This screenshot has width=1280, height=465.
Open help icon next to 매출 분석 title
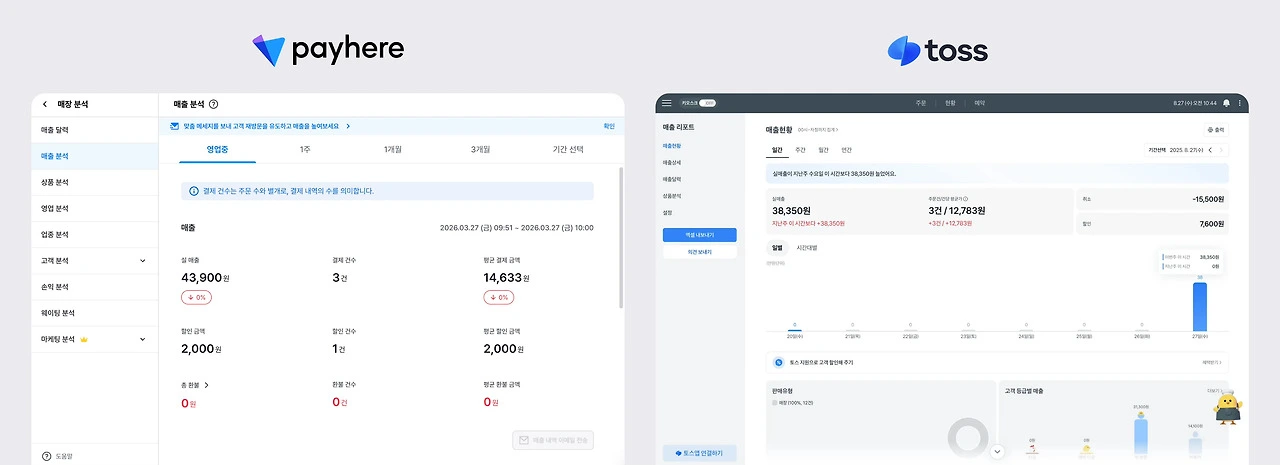click(x=214, y=104)
